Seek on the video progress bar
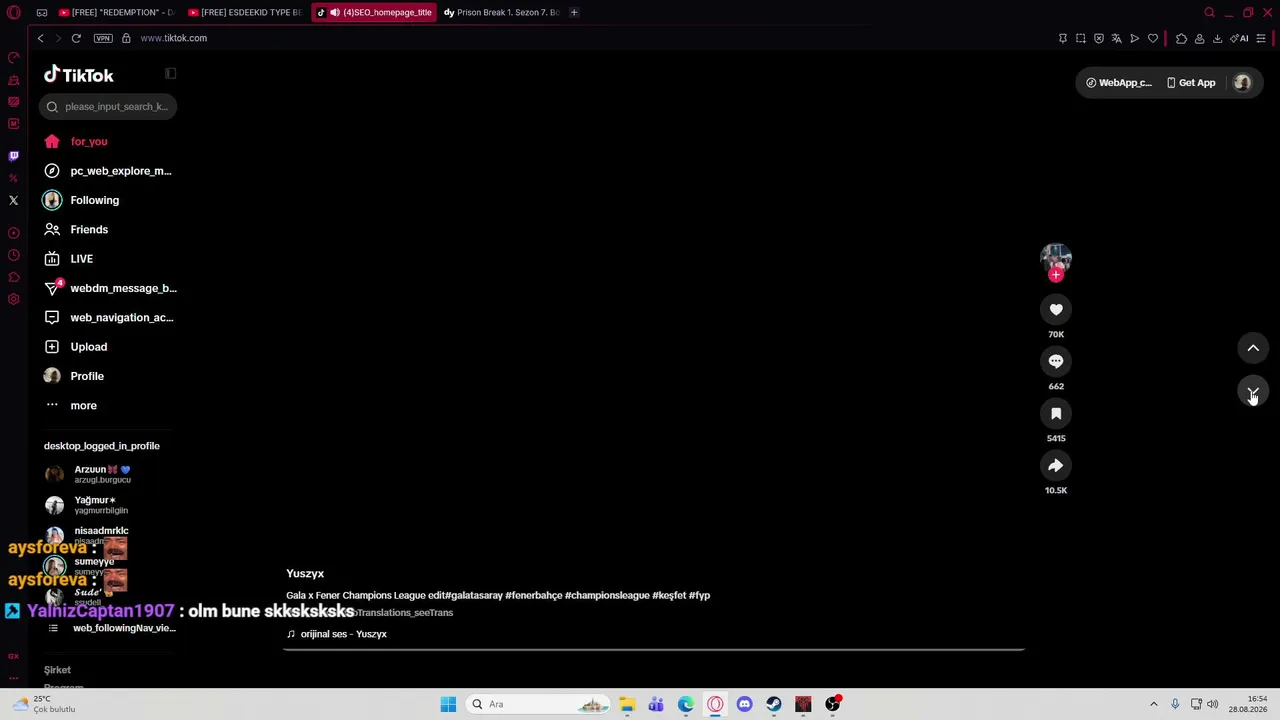The image size is (1280, 720). tap(654, 649)
